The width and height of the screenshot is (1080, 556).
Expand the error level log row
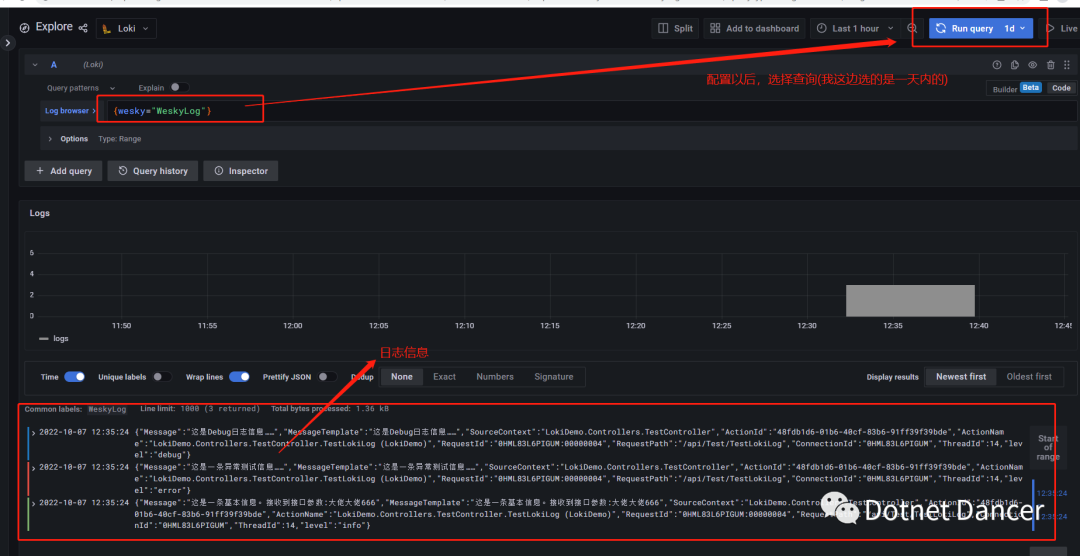[33, 467]
